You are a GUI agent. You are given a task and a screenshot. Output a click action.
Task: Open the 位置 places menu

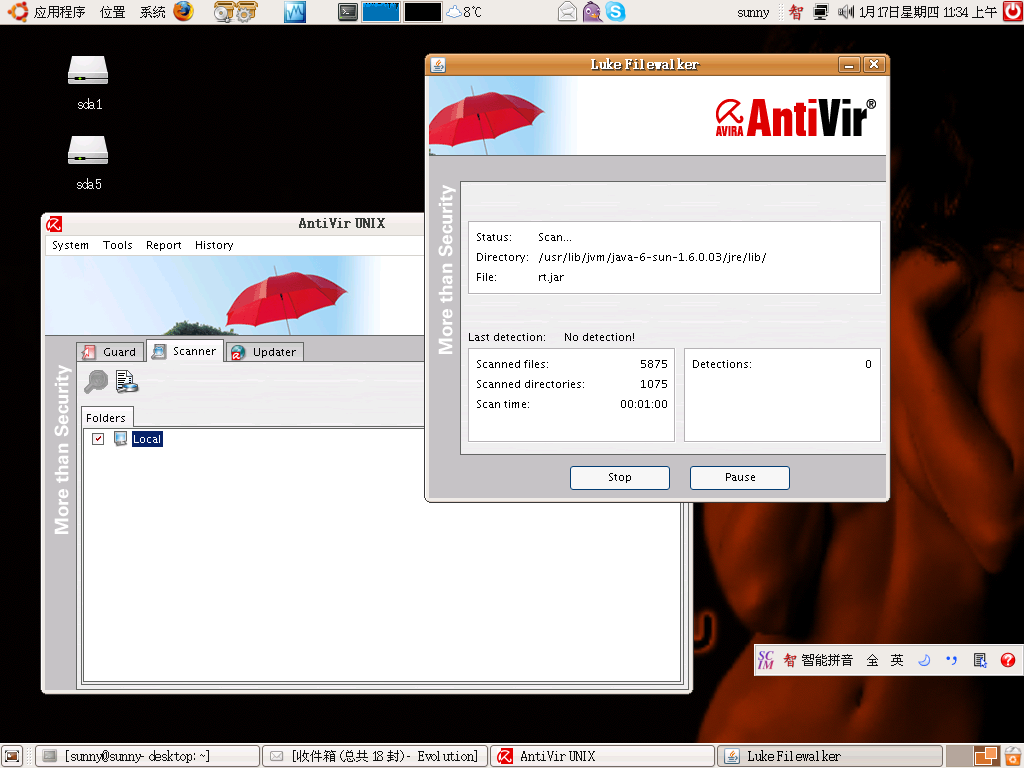pos(112,12)
